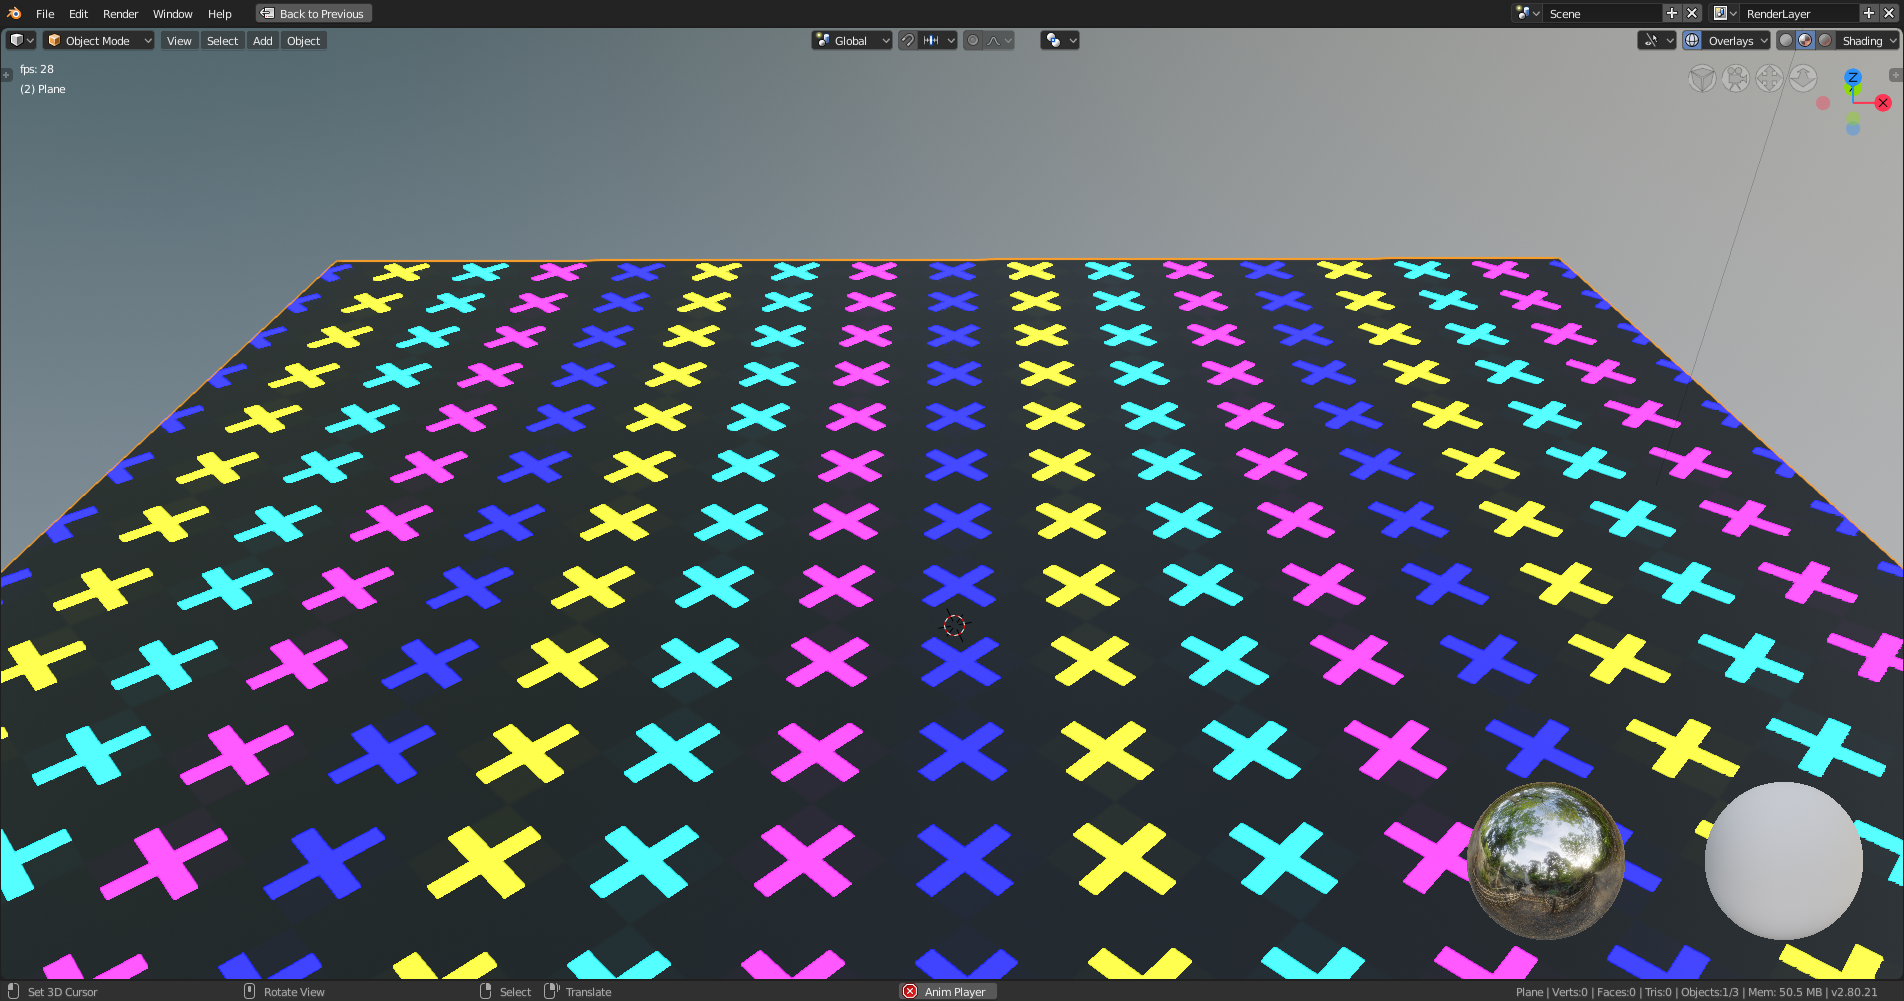Open the viewport Add menu
The width and height of the screenshot is (1904, 1001).
(262, 41)
